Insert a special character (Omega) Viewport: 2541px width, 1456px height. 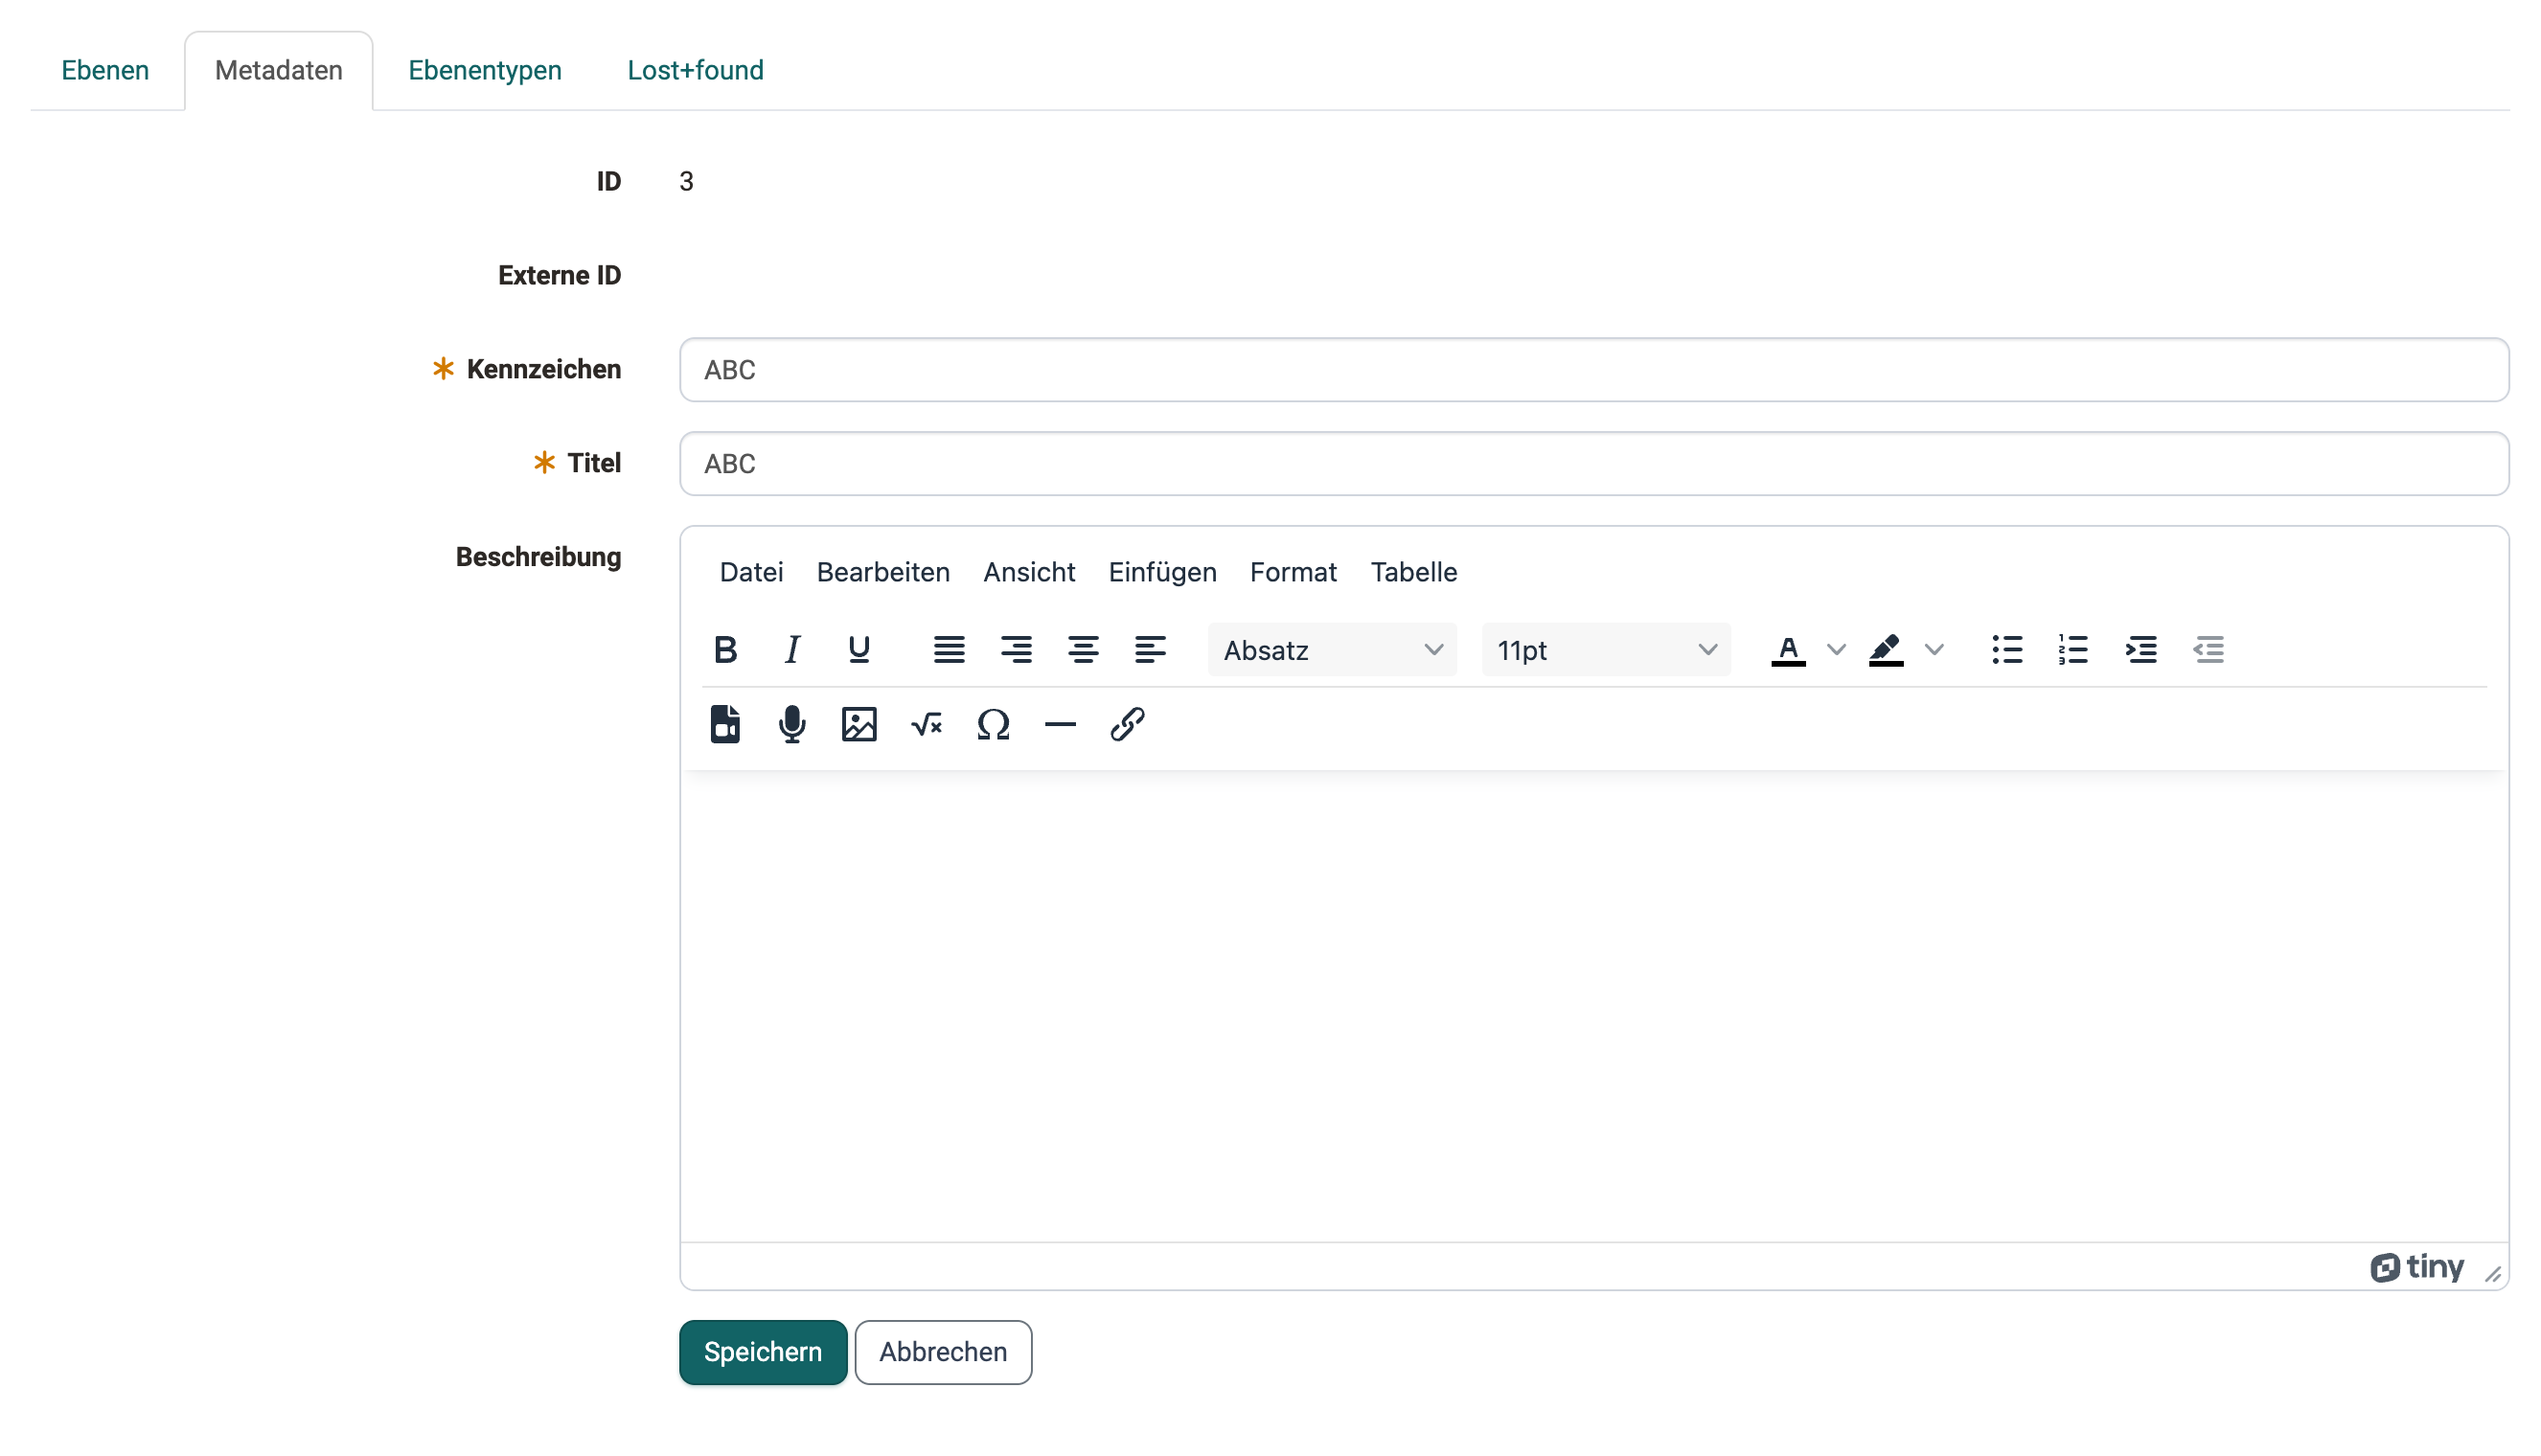(993, 724)
